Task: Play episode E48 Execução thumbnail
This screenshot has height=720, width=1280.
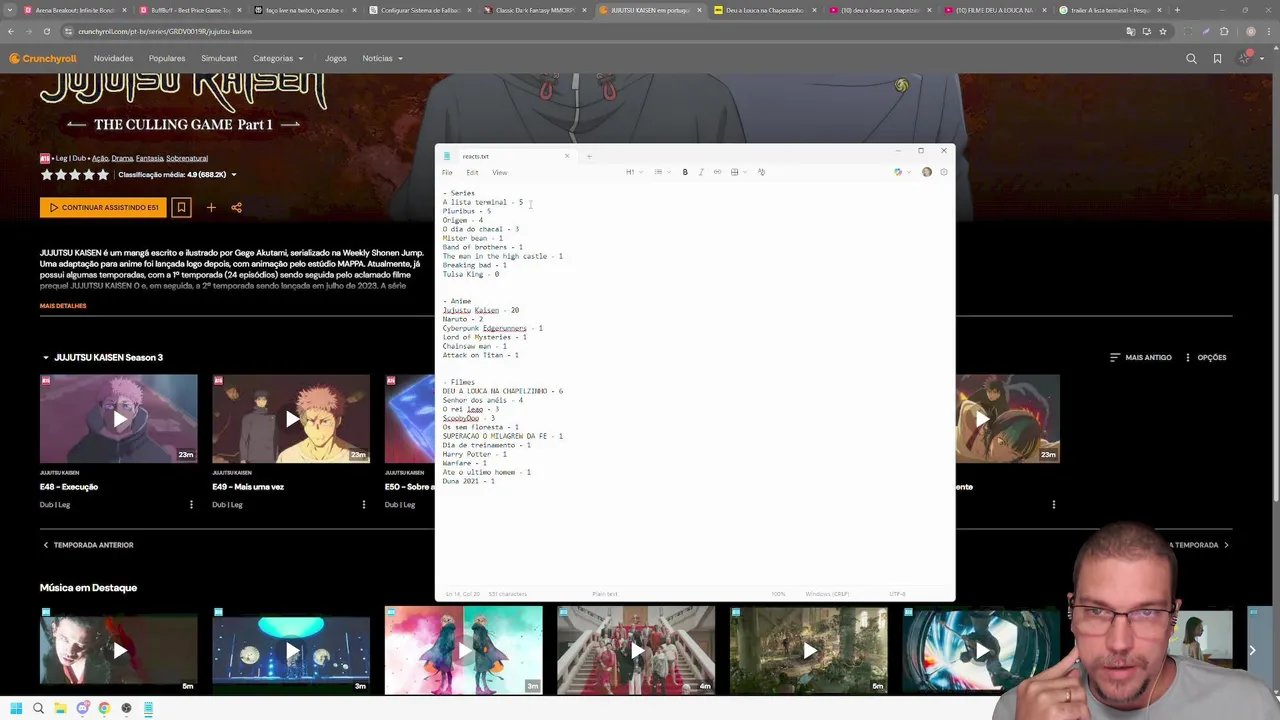Action: (x=119, y=419)
